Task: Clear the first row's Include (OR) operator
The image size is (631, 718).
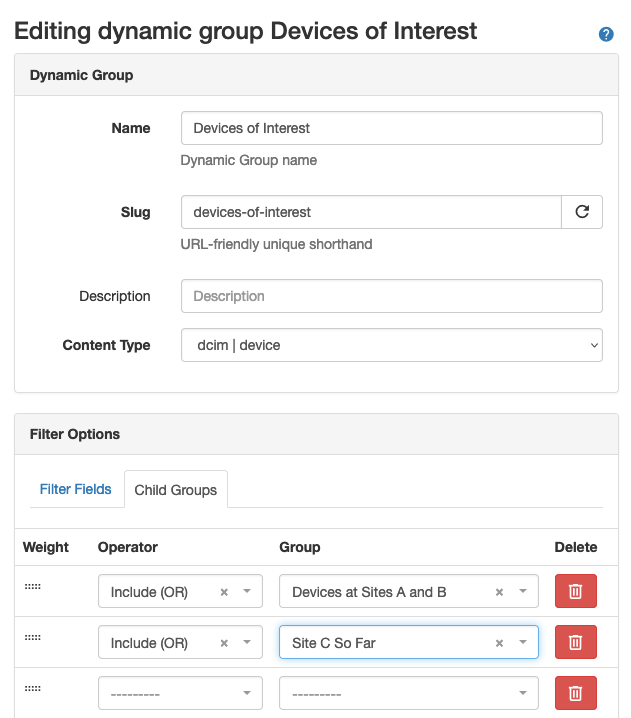Action: [224, 592]
